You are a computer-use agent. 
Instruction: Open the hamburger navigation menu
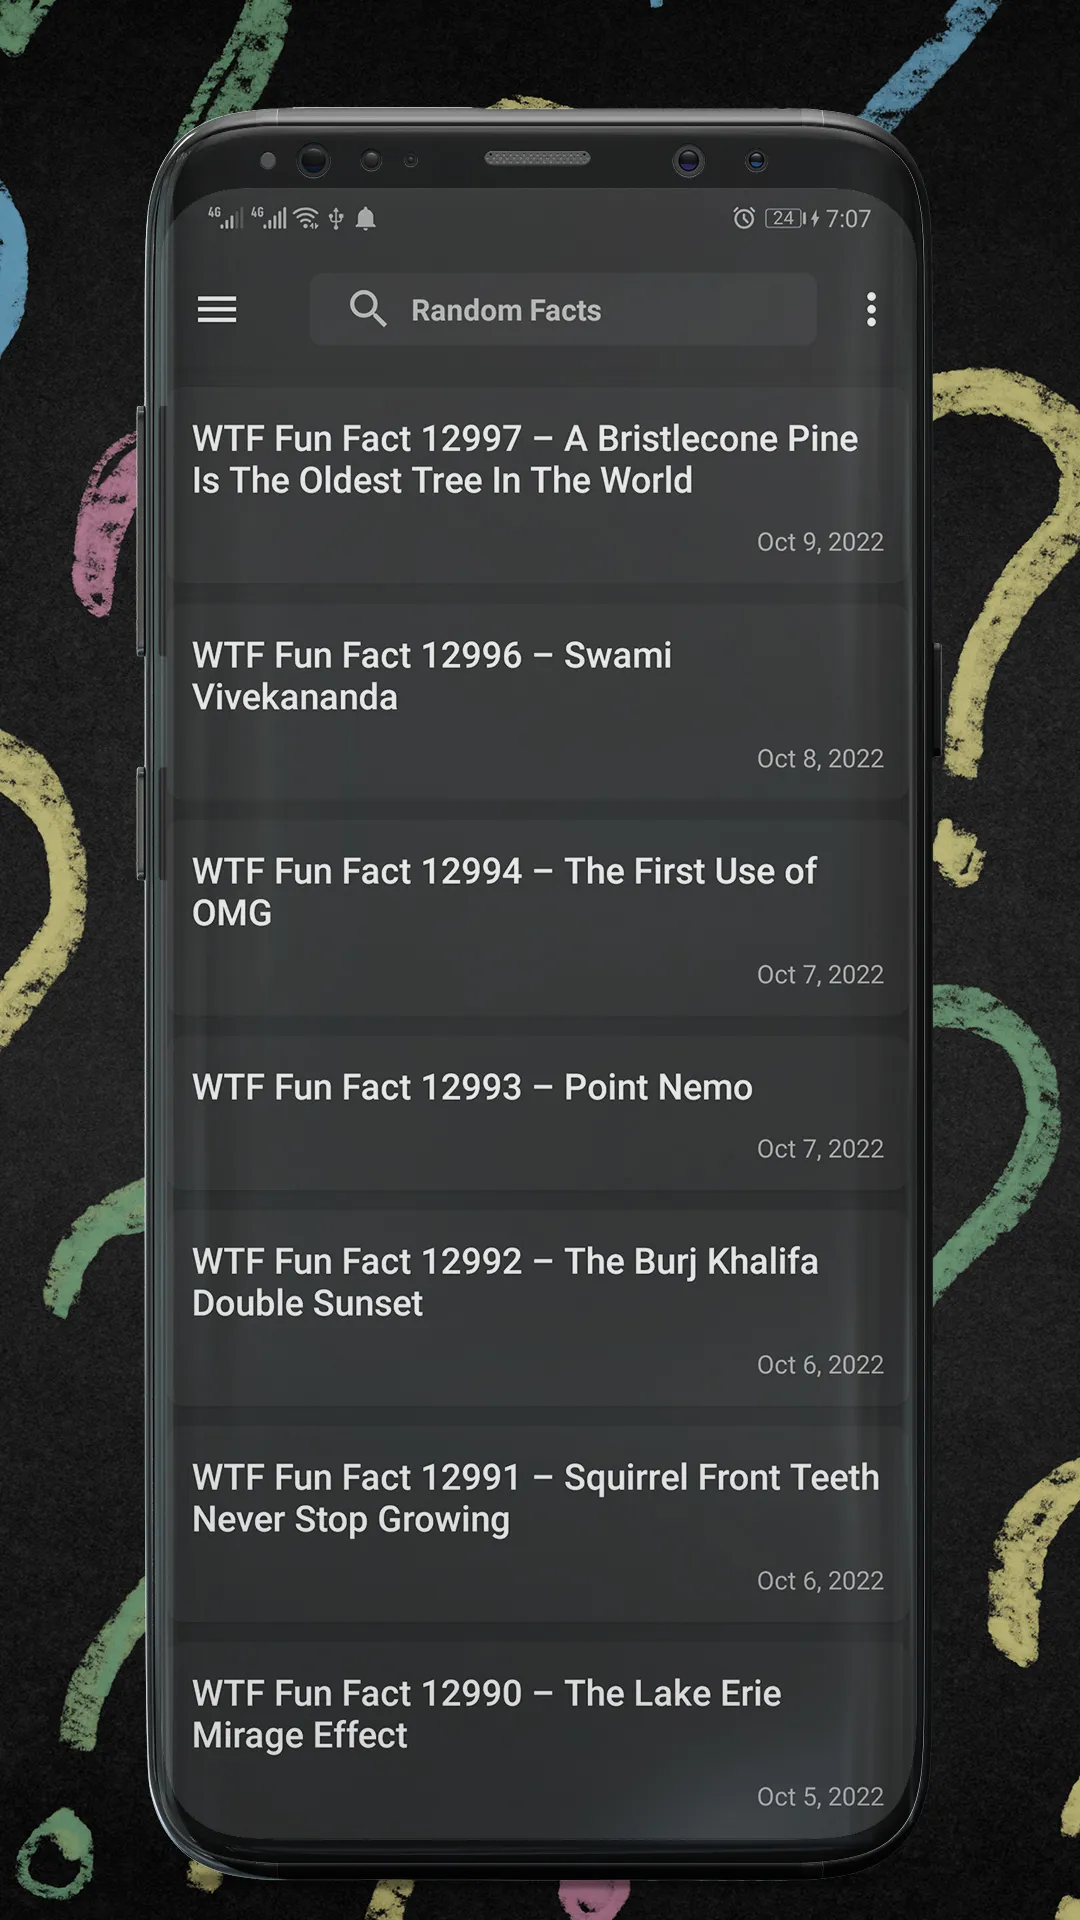coord(217,310)
